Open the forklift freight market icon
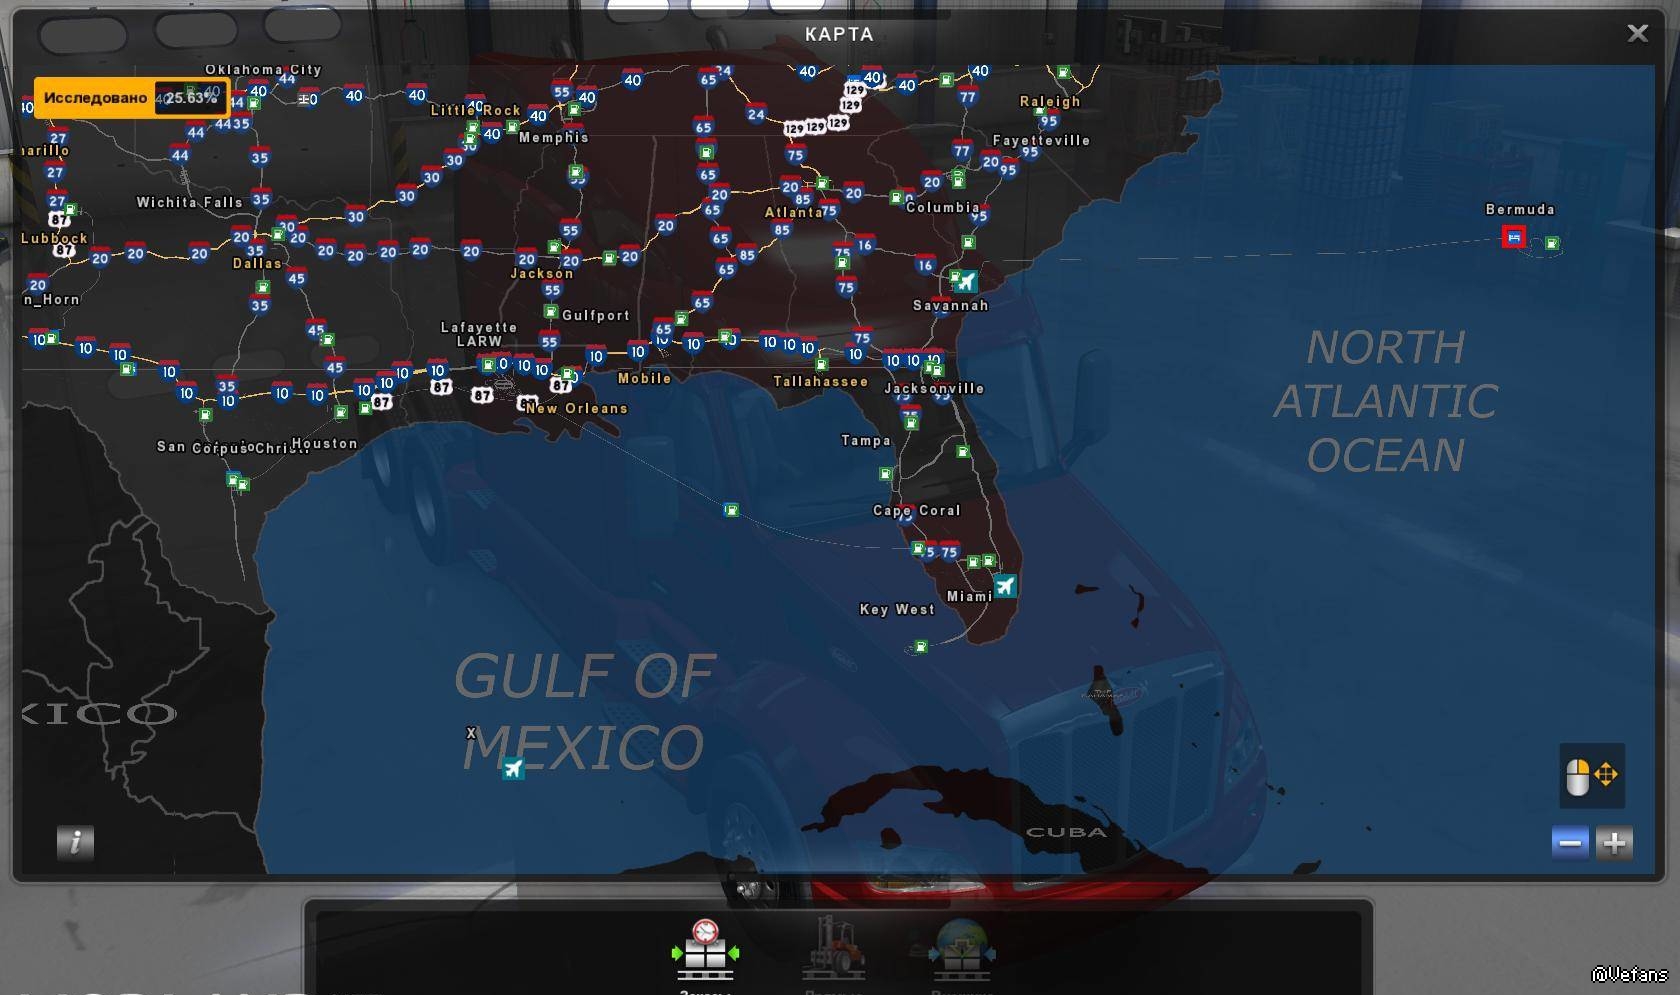The width and height of the screenshot is (1680, 995). pos(834,949)
